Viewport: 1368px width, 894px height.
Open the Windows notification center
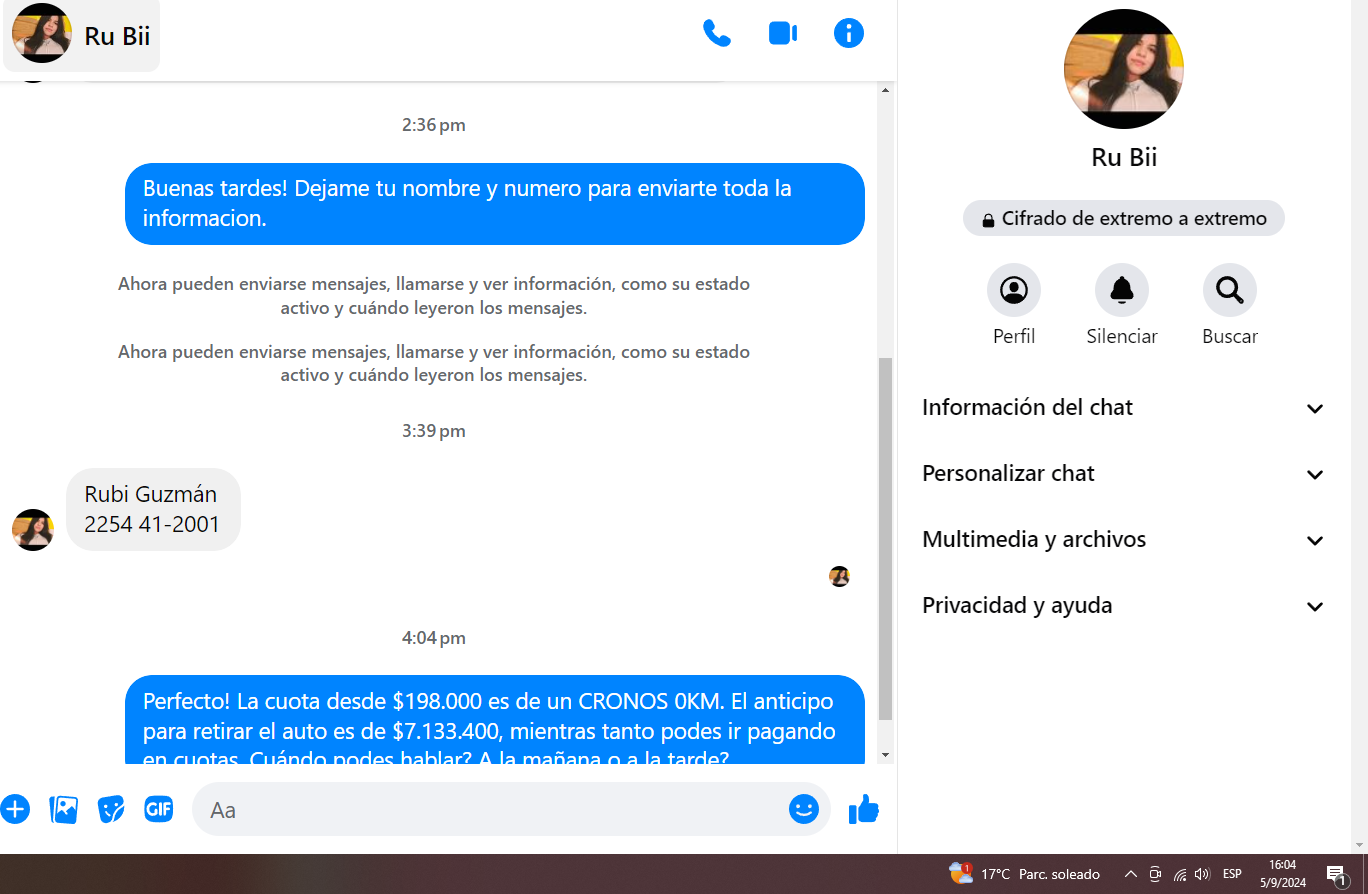(1337, 875)
